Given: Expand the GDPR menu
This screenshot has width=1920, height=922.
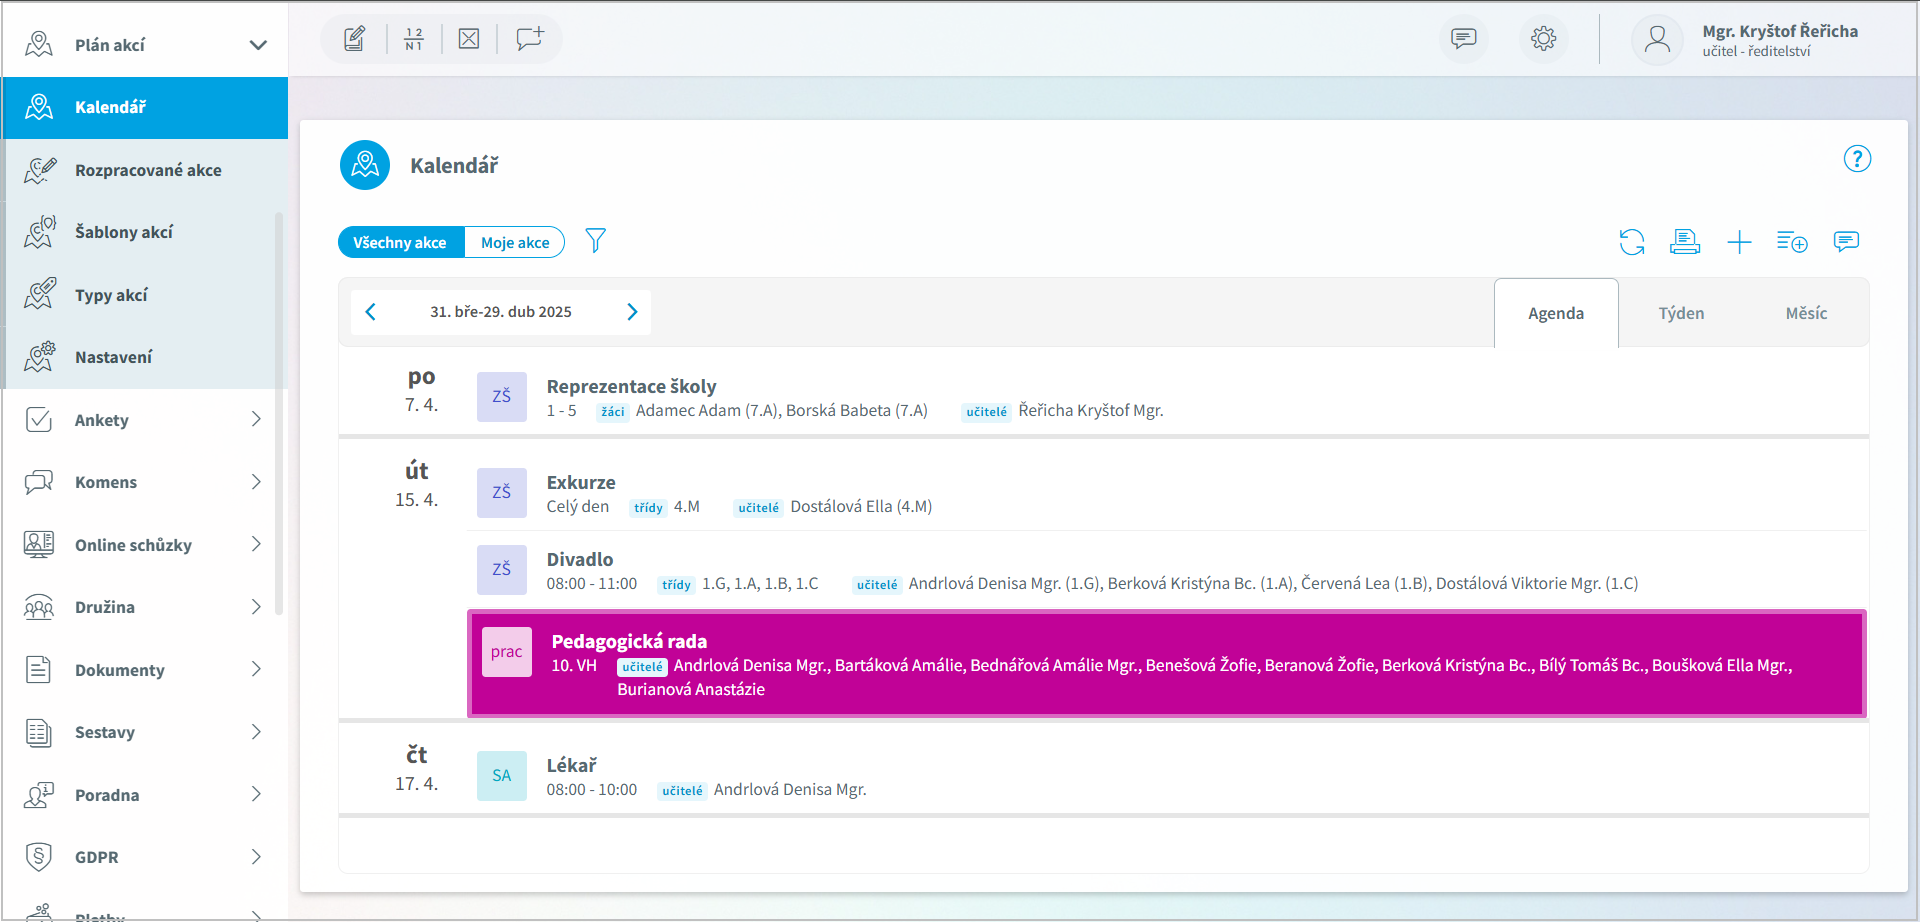Looking at the screenshot, I should 145,857.
